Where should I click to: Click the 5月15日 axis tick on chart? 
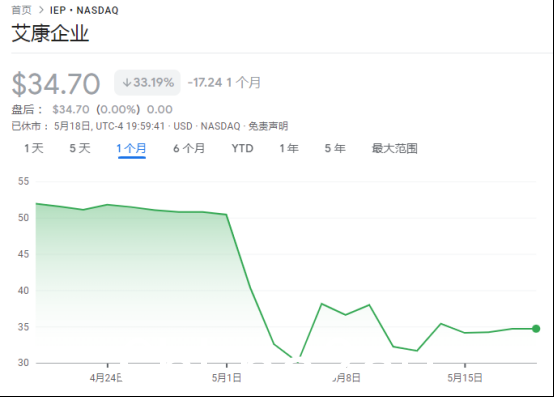465,378
